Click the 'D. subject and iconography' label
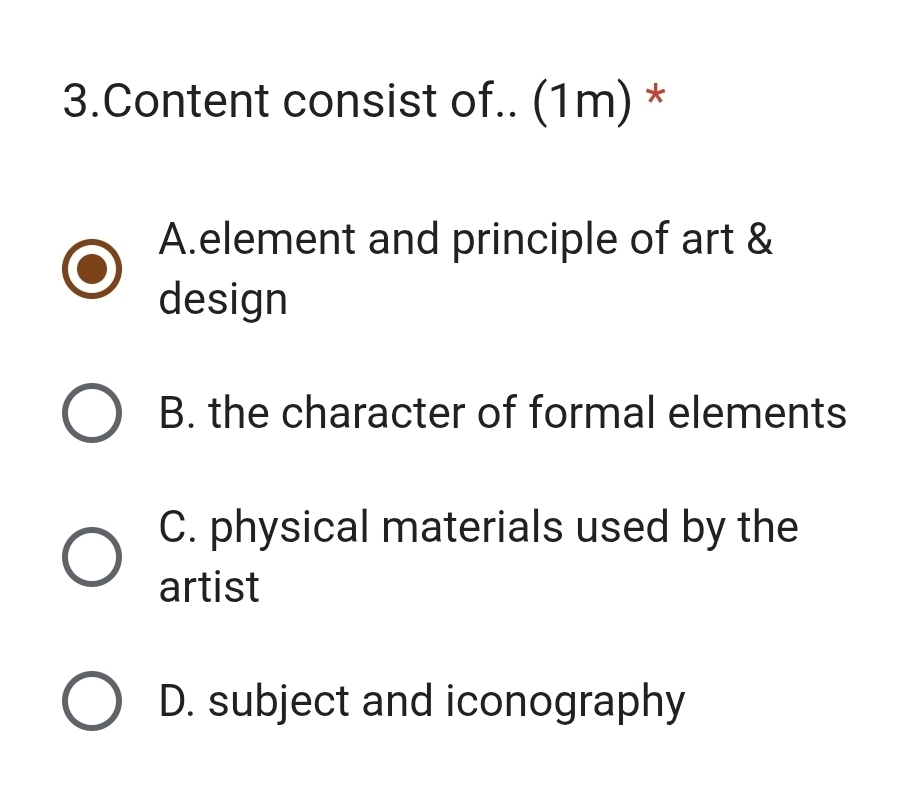Image resolution: width=899 pixels, height=798 pixels. pyautogui.click(x=421, y=701)
